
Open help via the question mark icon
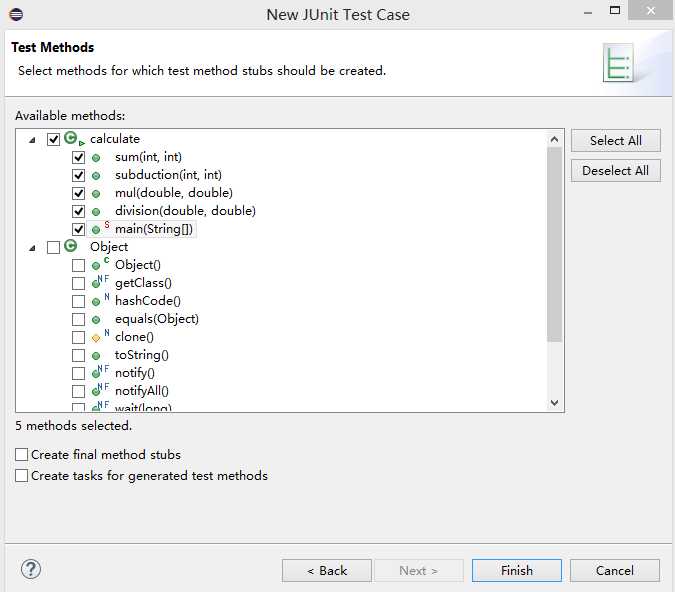tap(31, 569)
